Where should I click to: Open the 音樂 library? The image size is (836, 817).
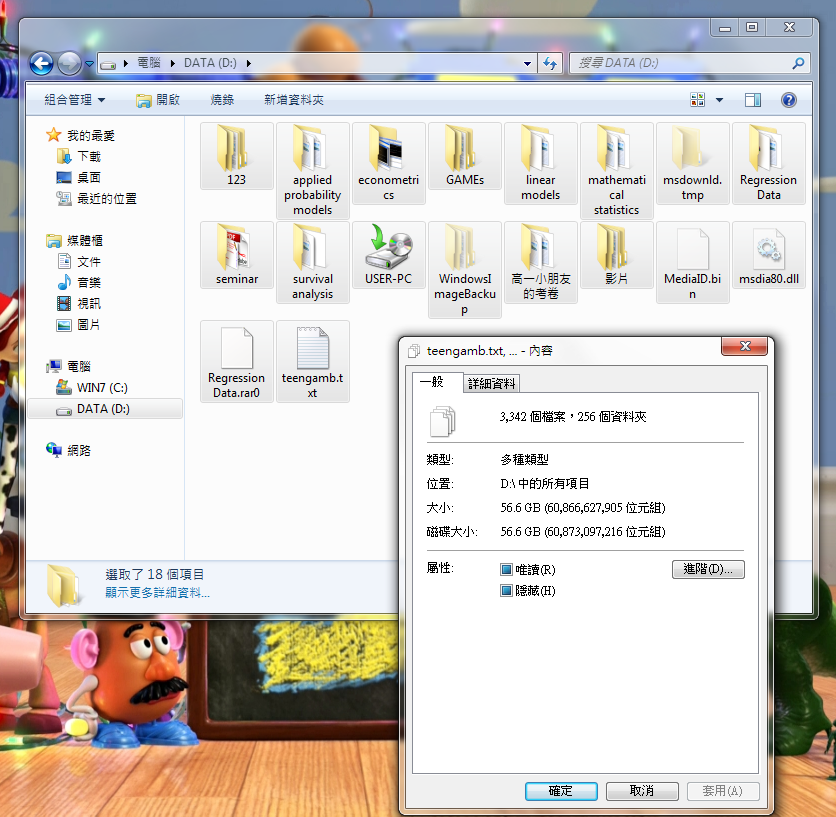tap(78, 282)
